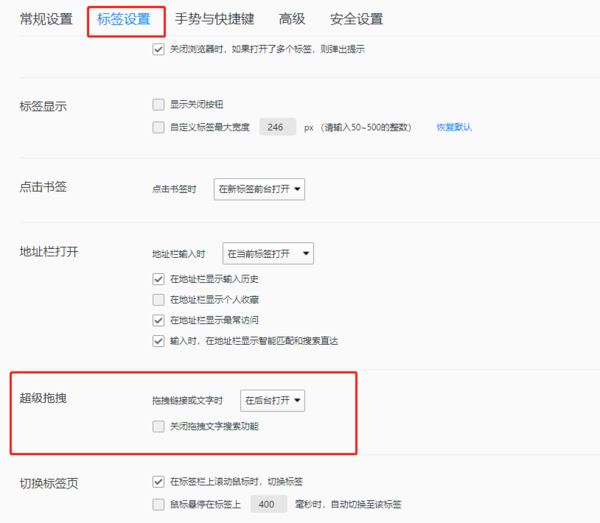This screenshot has height=523, width=600.
Task: Toggle the 在地址栏显示最常访问 checkbox
Action: [158, 320]
